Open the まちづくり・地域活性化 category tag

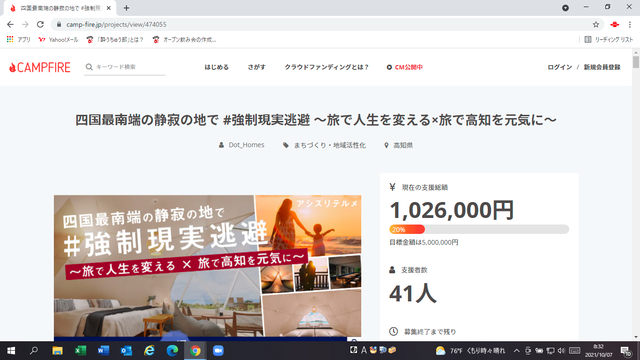324,145
